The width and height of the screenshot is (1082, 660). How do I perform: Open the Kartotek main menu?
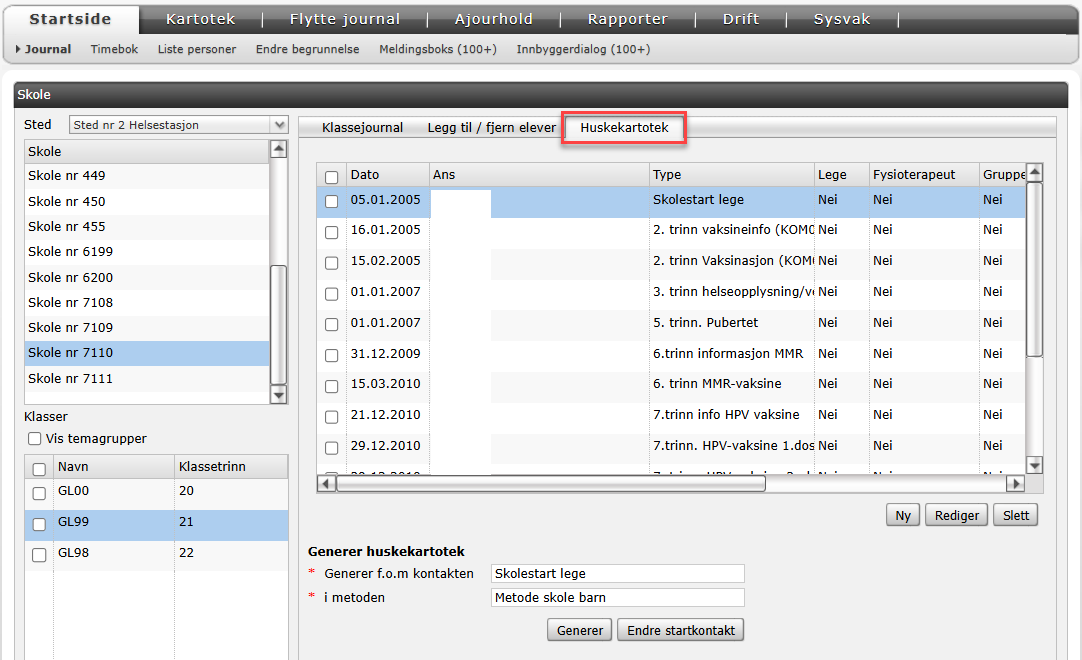pos(201,19)
